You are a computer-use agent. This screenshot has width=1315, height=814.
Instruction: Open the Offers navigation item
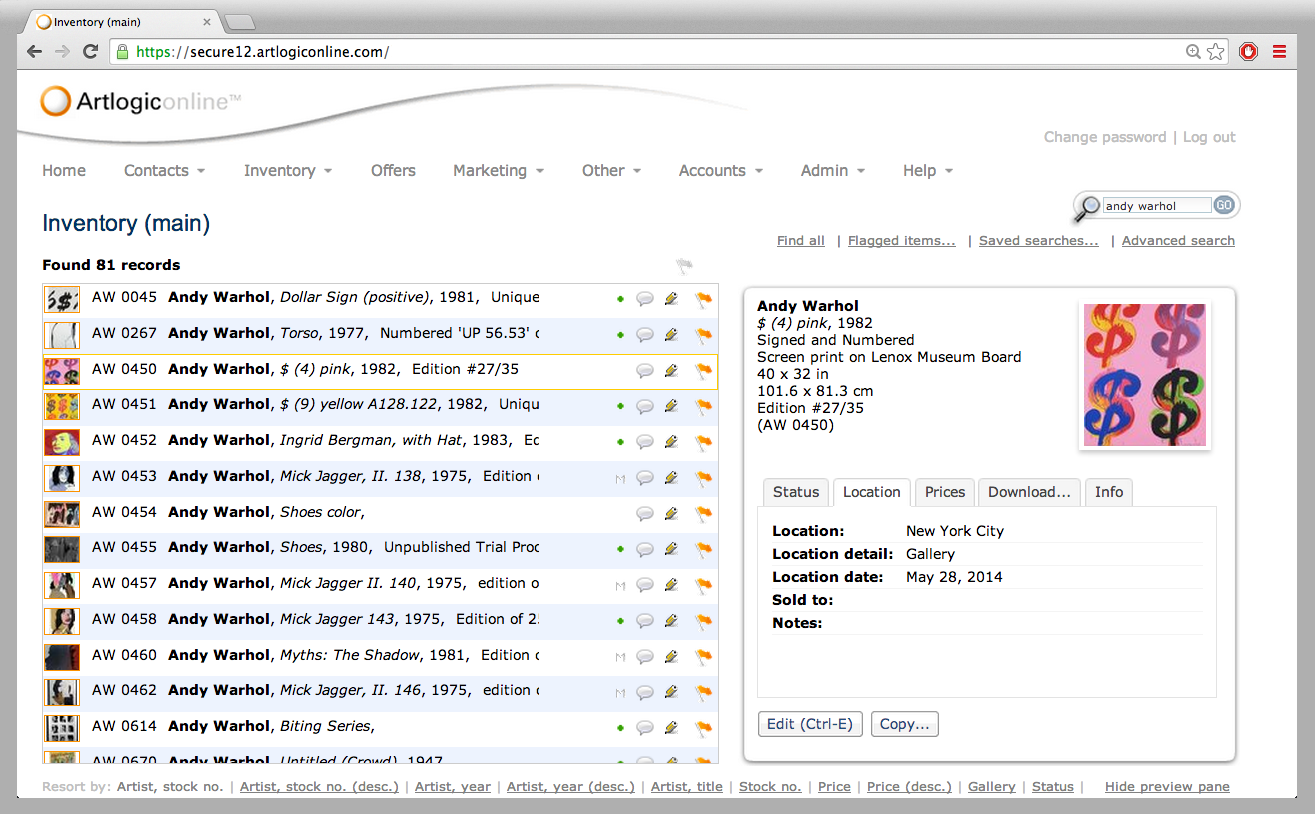(x=393, y=171)
